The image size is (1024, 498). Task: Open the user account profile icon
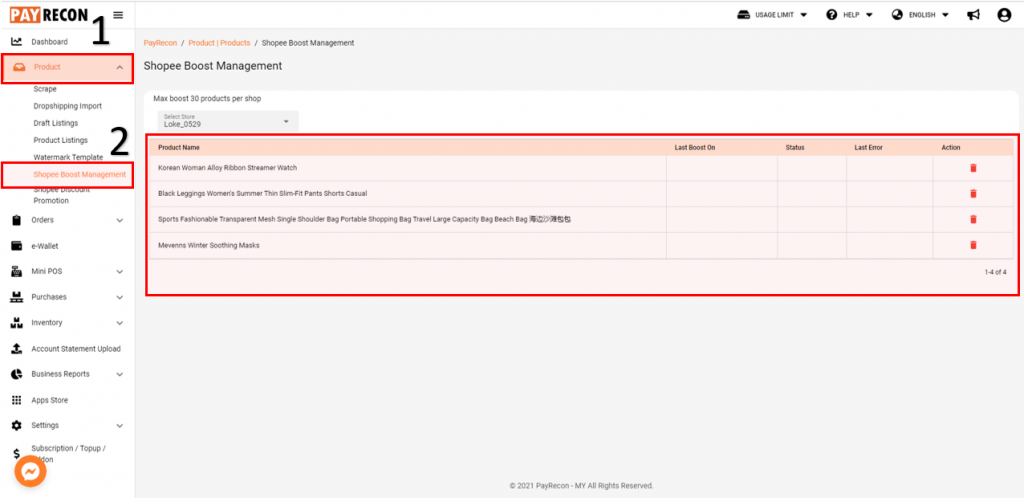point(1004,15)
